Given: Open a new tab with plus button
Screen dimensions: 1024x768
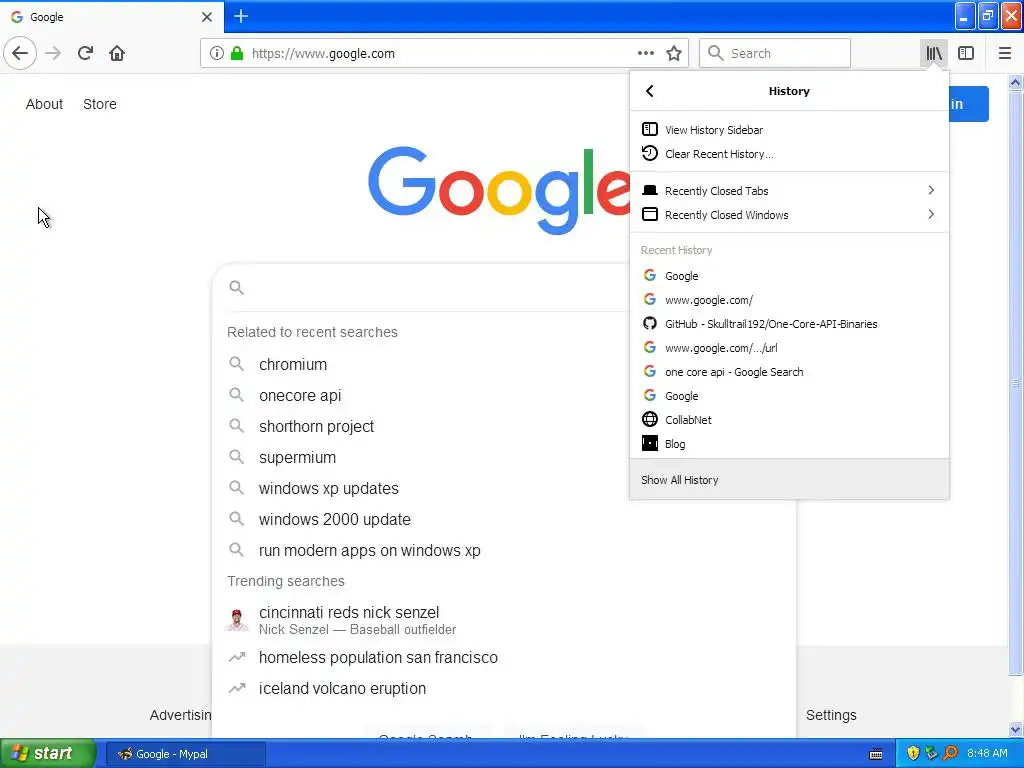Looking at the screenshot, I should click(241, 16).
